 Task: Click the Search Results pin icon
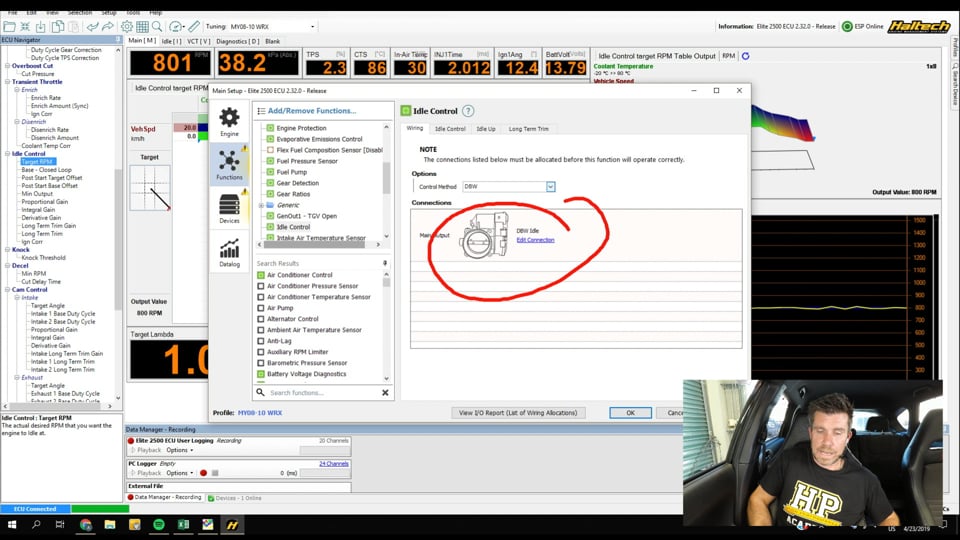(385, 263)
